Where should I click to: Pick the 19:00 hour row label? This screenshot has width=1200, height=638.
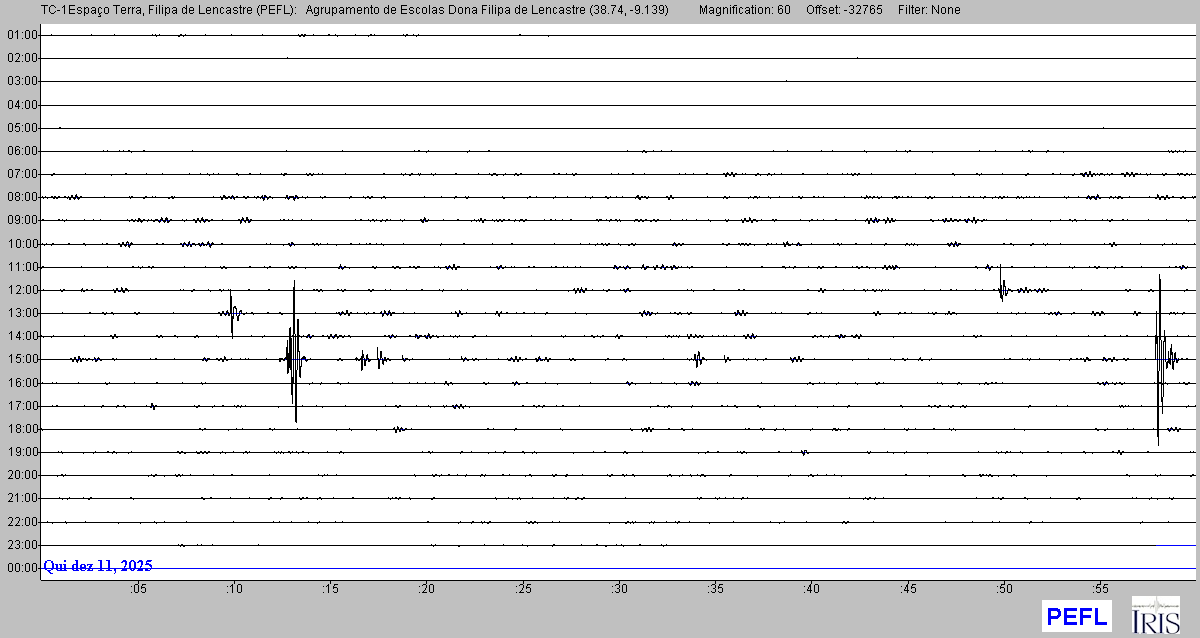coord(21,452)
